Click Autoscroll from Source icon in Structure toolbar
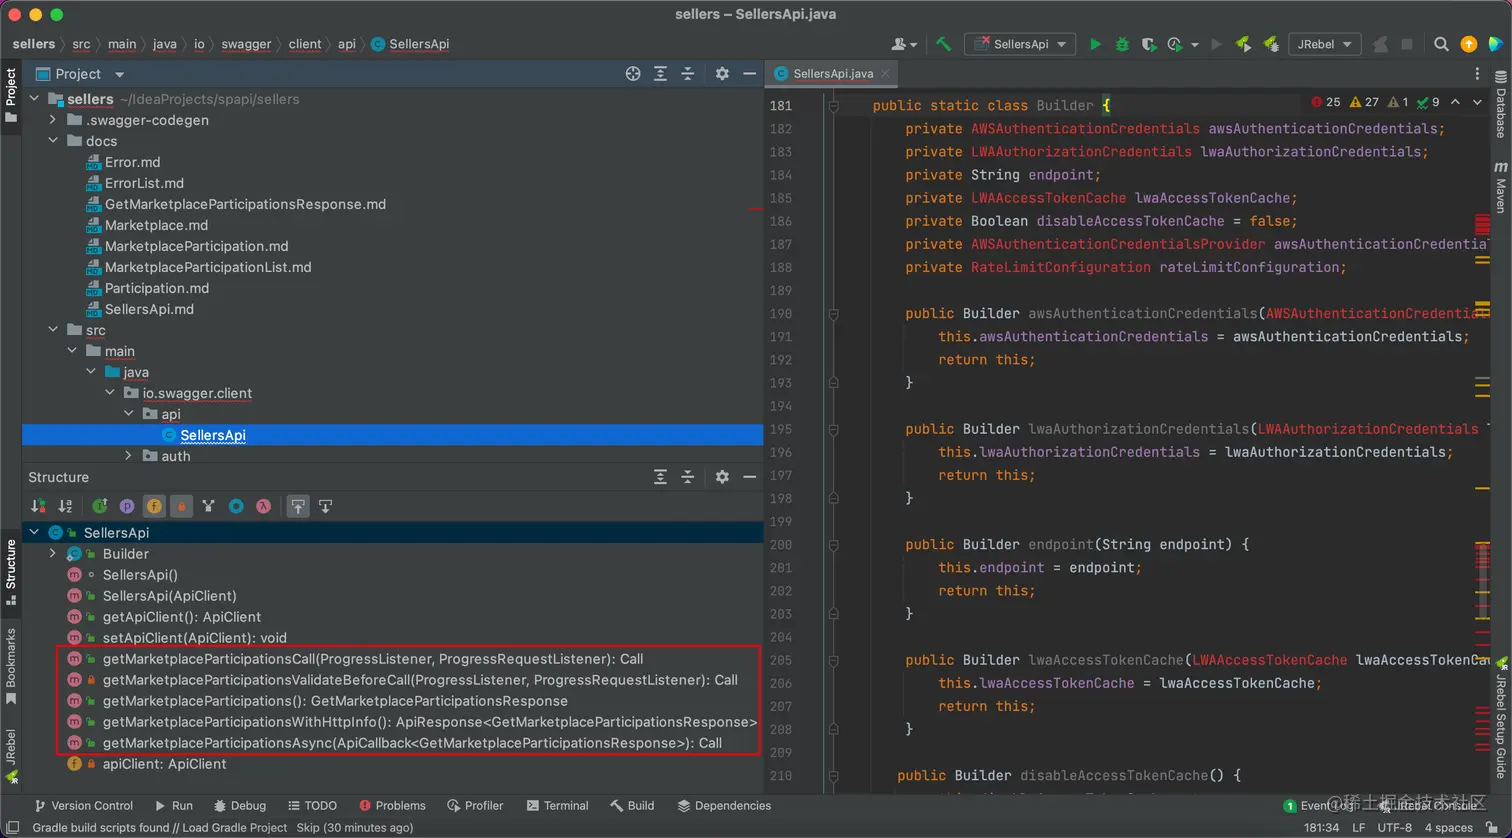This screenshot has width=1512, height=838. tap(325, 506)
